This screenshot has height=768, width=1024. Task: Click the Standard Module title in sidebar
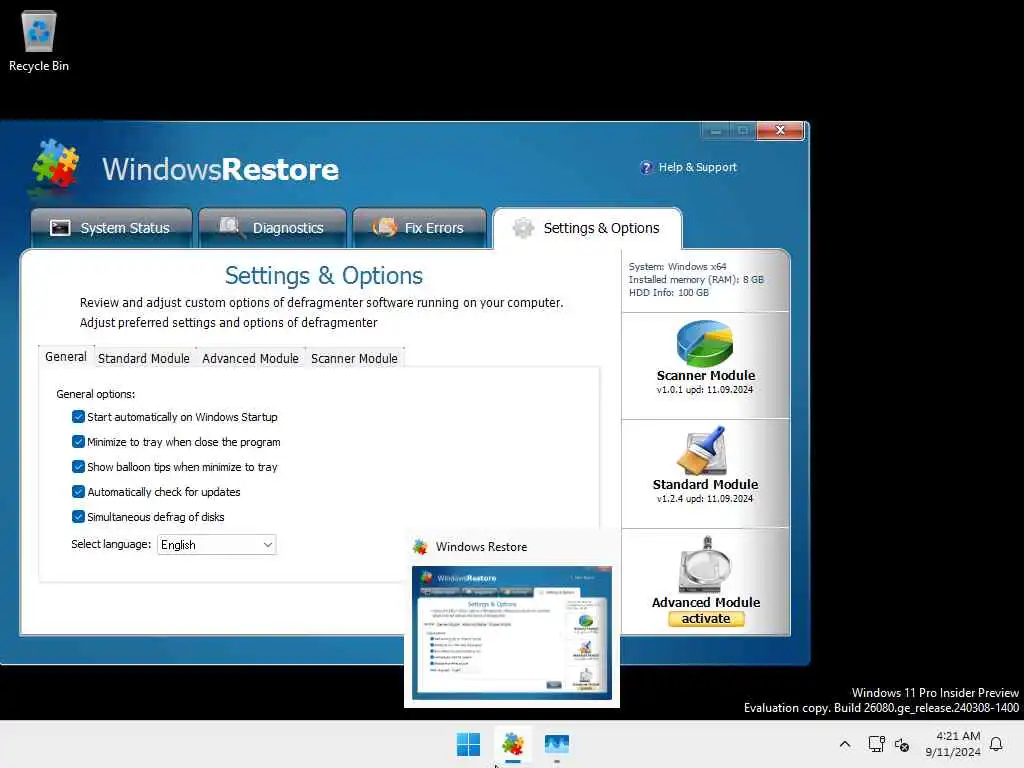[x=705, y=485]
